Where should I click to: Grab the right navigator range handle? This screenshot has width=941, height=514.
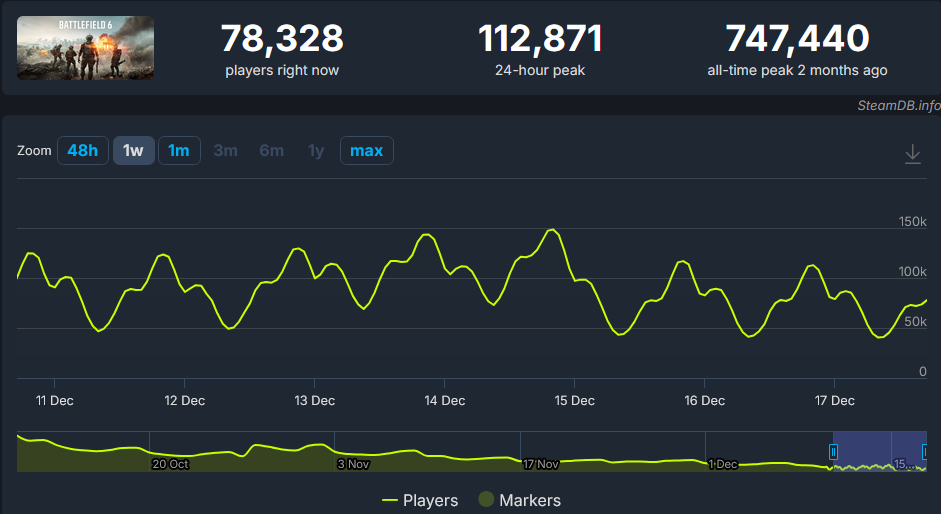click(925, 452)
